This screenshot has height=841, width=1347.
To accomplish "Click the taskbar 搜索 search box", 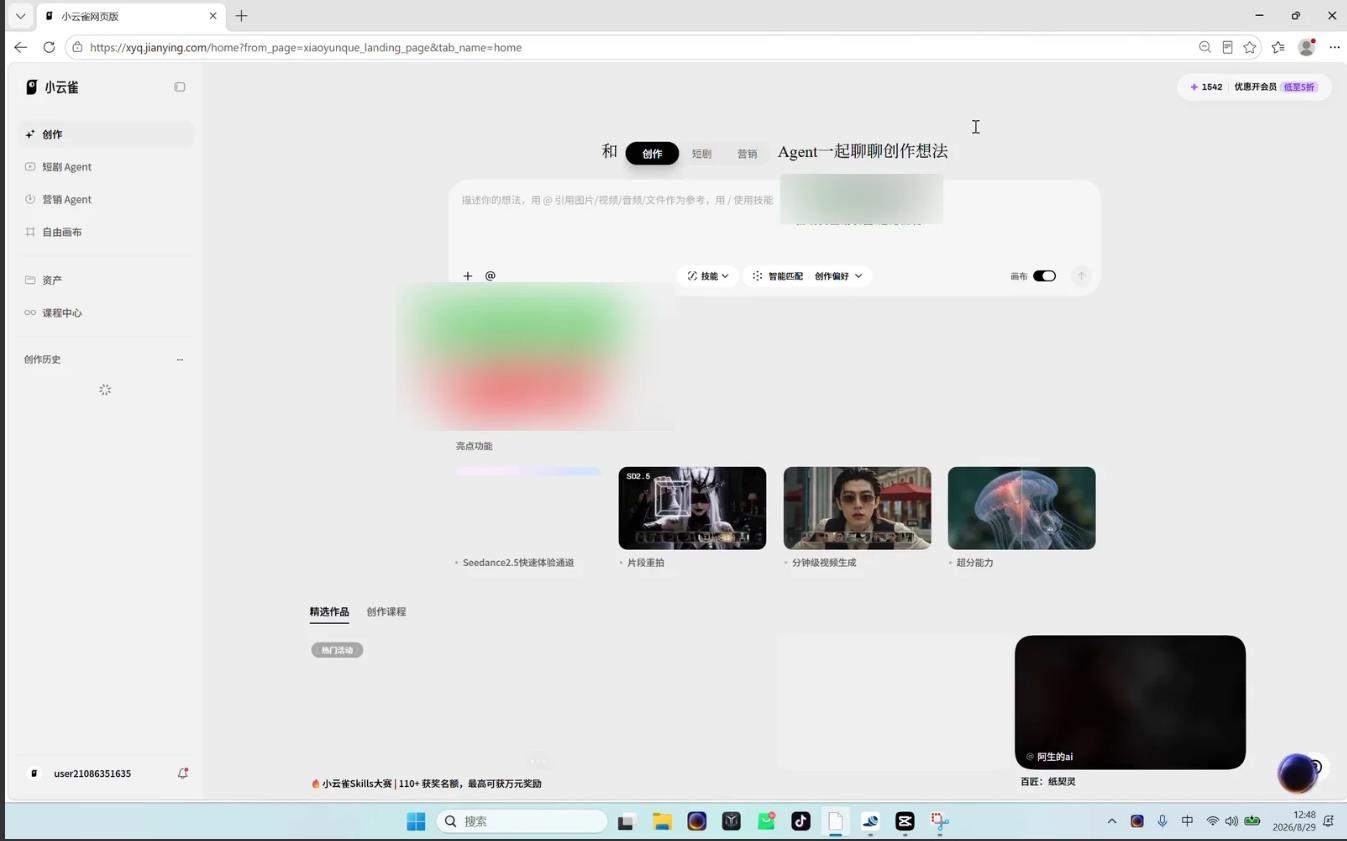I will 522,821.
